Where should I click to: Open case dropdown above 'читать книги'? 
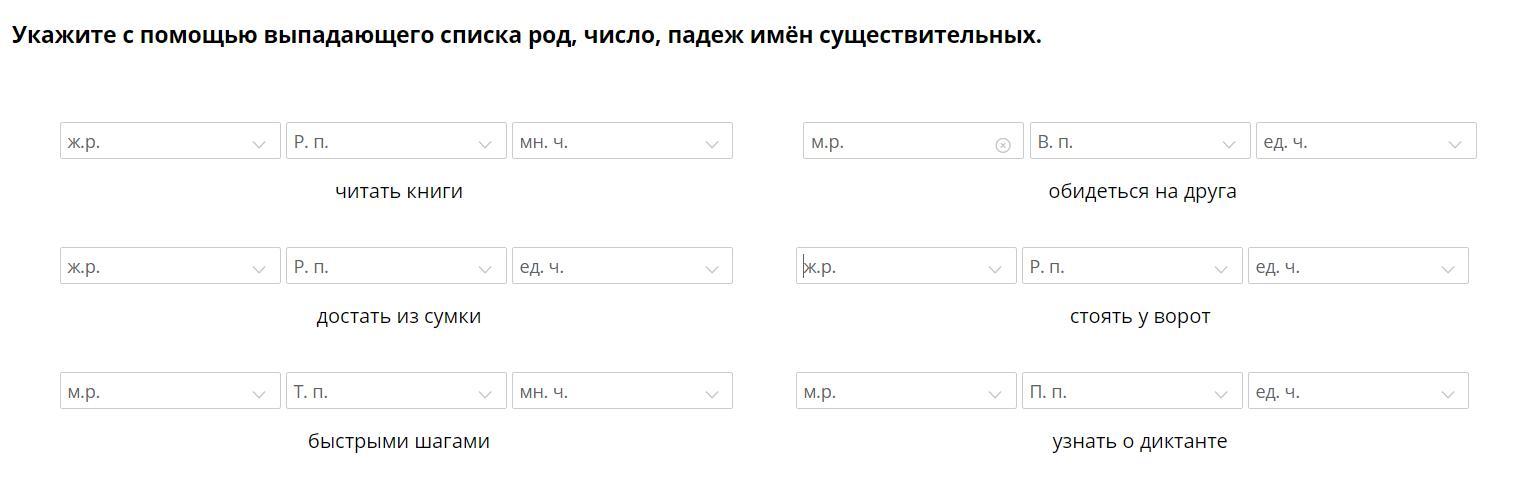396,141
